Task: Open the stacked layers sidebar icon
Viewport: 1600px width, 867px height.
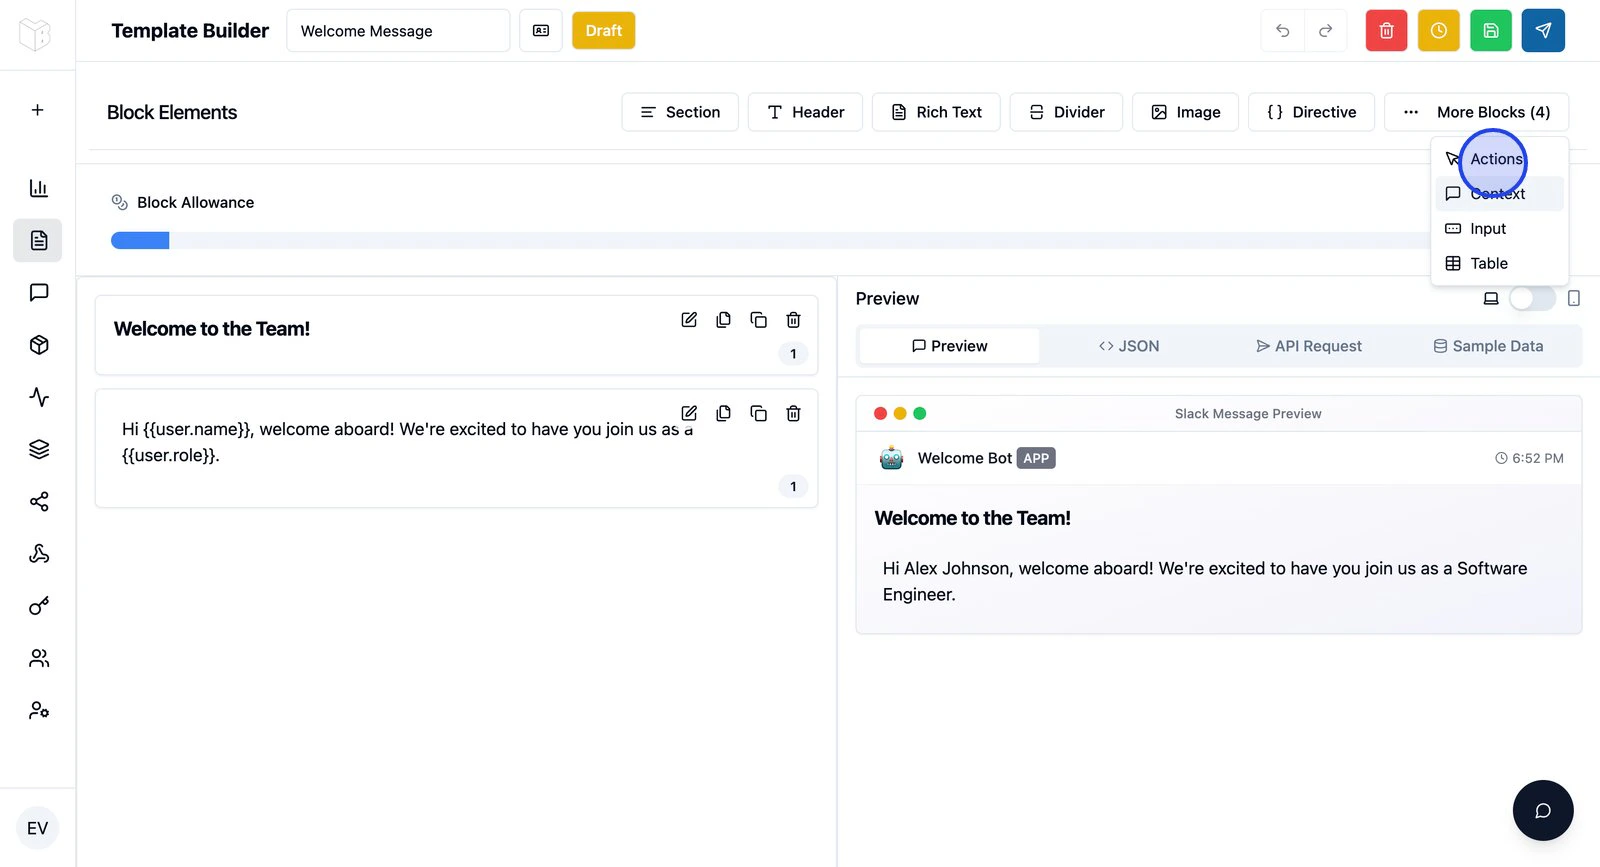Action: coord(39,449)
